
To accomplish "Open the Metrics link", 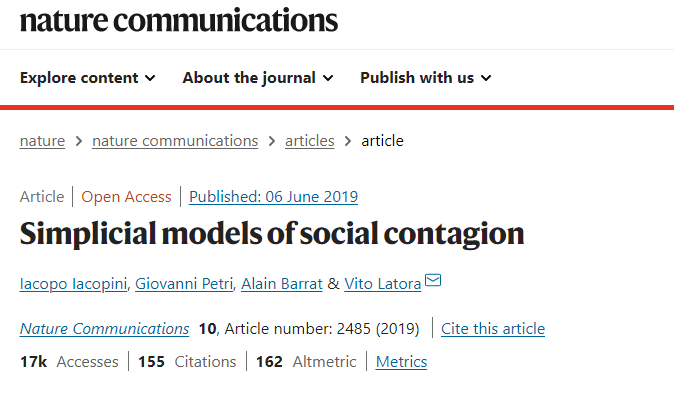I will (x=401, y=362).
